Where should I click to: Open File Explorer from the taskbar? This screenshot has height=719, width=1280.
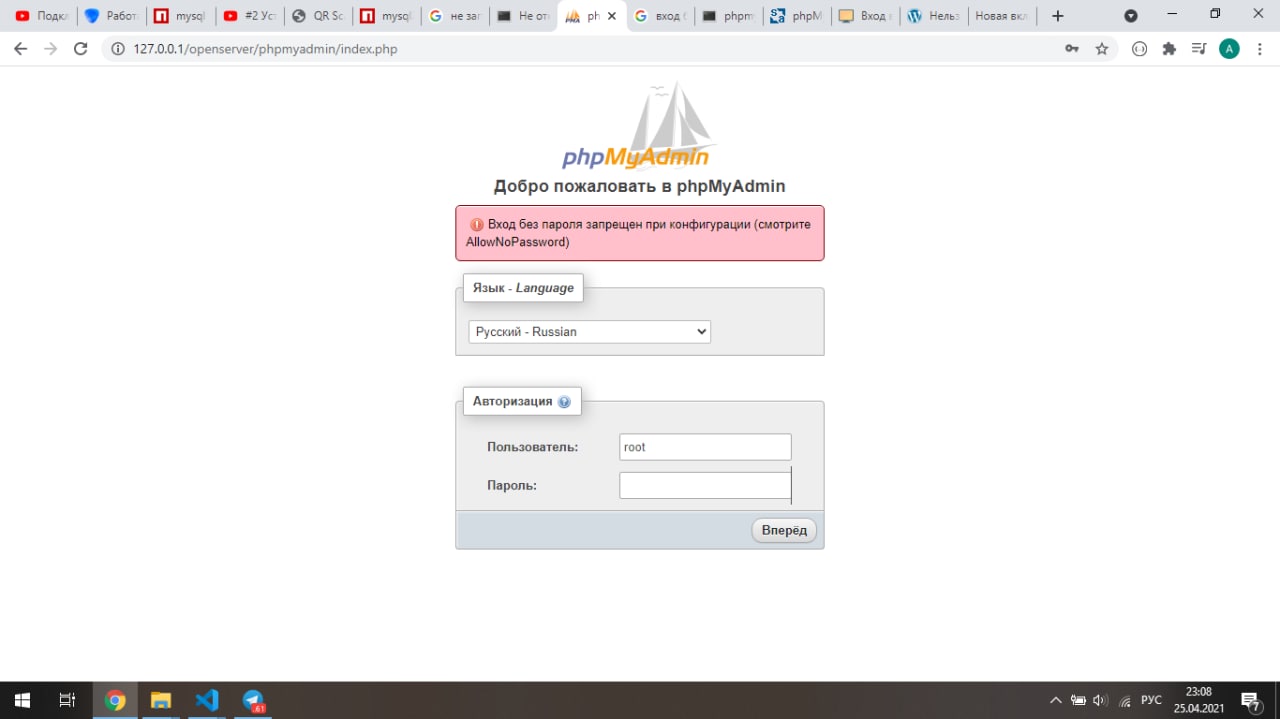[161, 700]
